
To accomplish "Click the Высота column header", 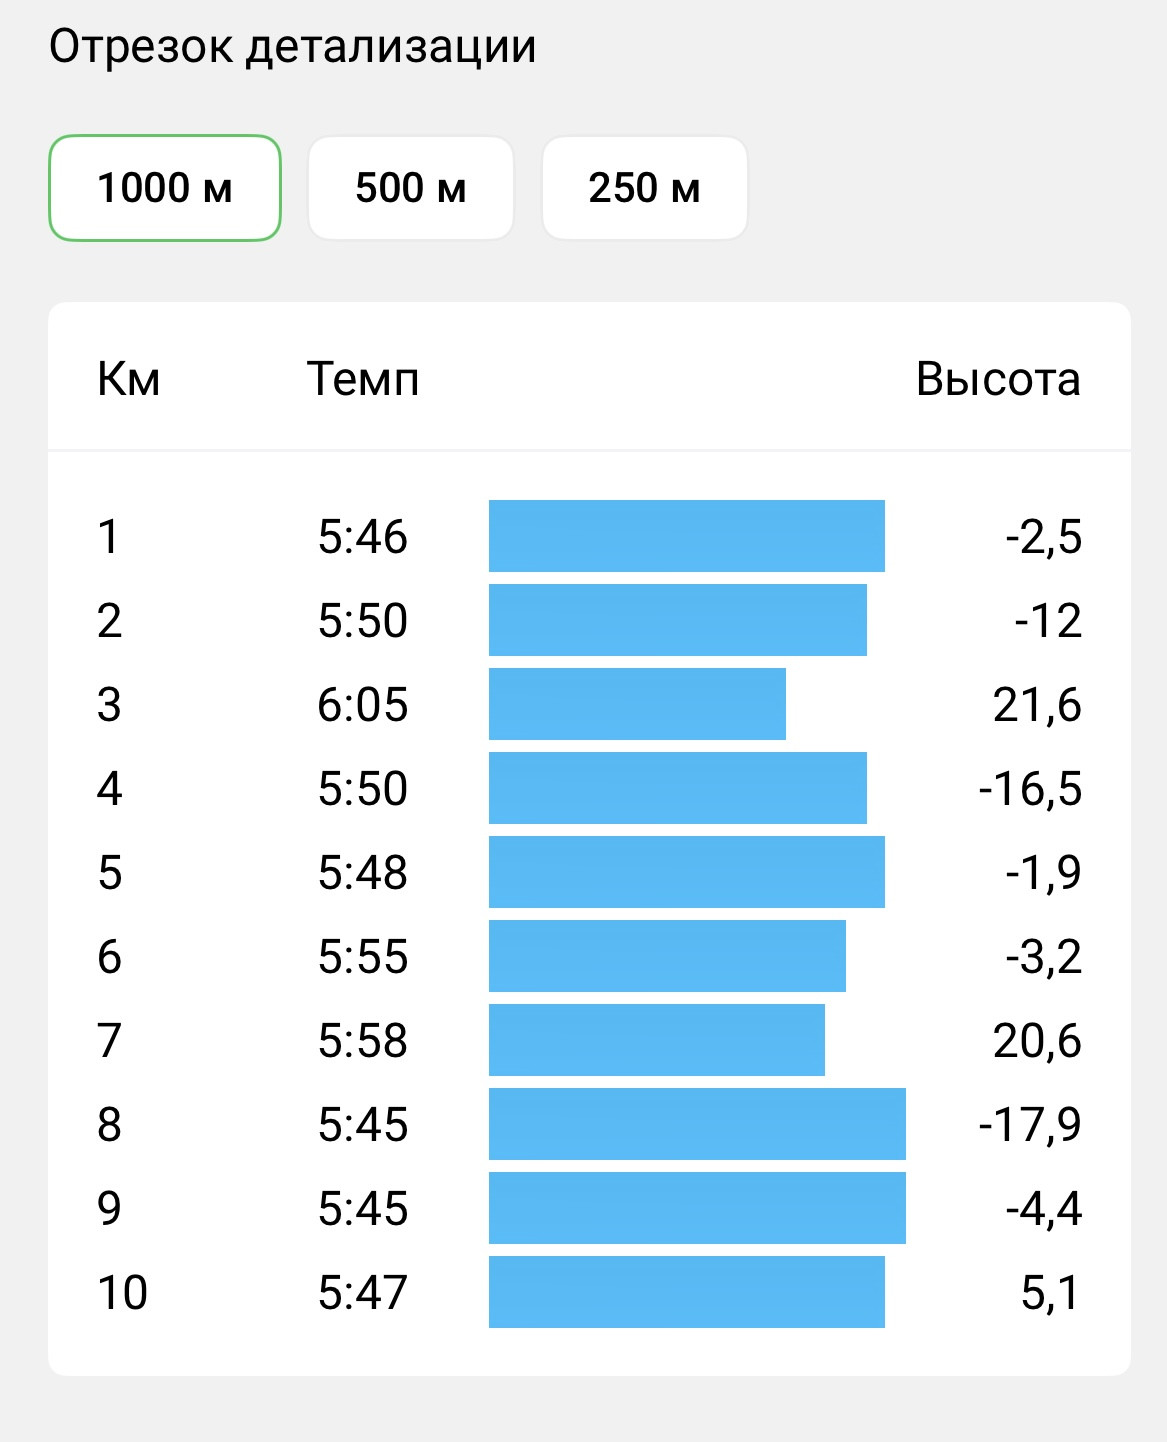I will pyautogui.click(x=998, y=379).
